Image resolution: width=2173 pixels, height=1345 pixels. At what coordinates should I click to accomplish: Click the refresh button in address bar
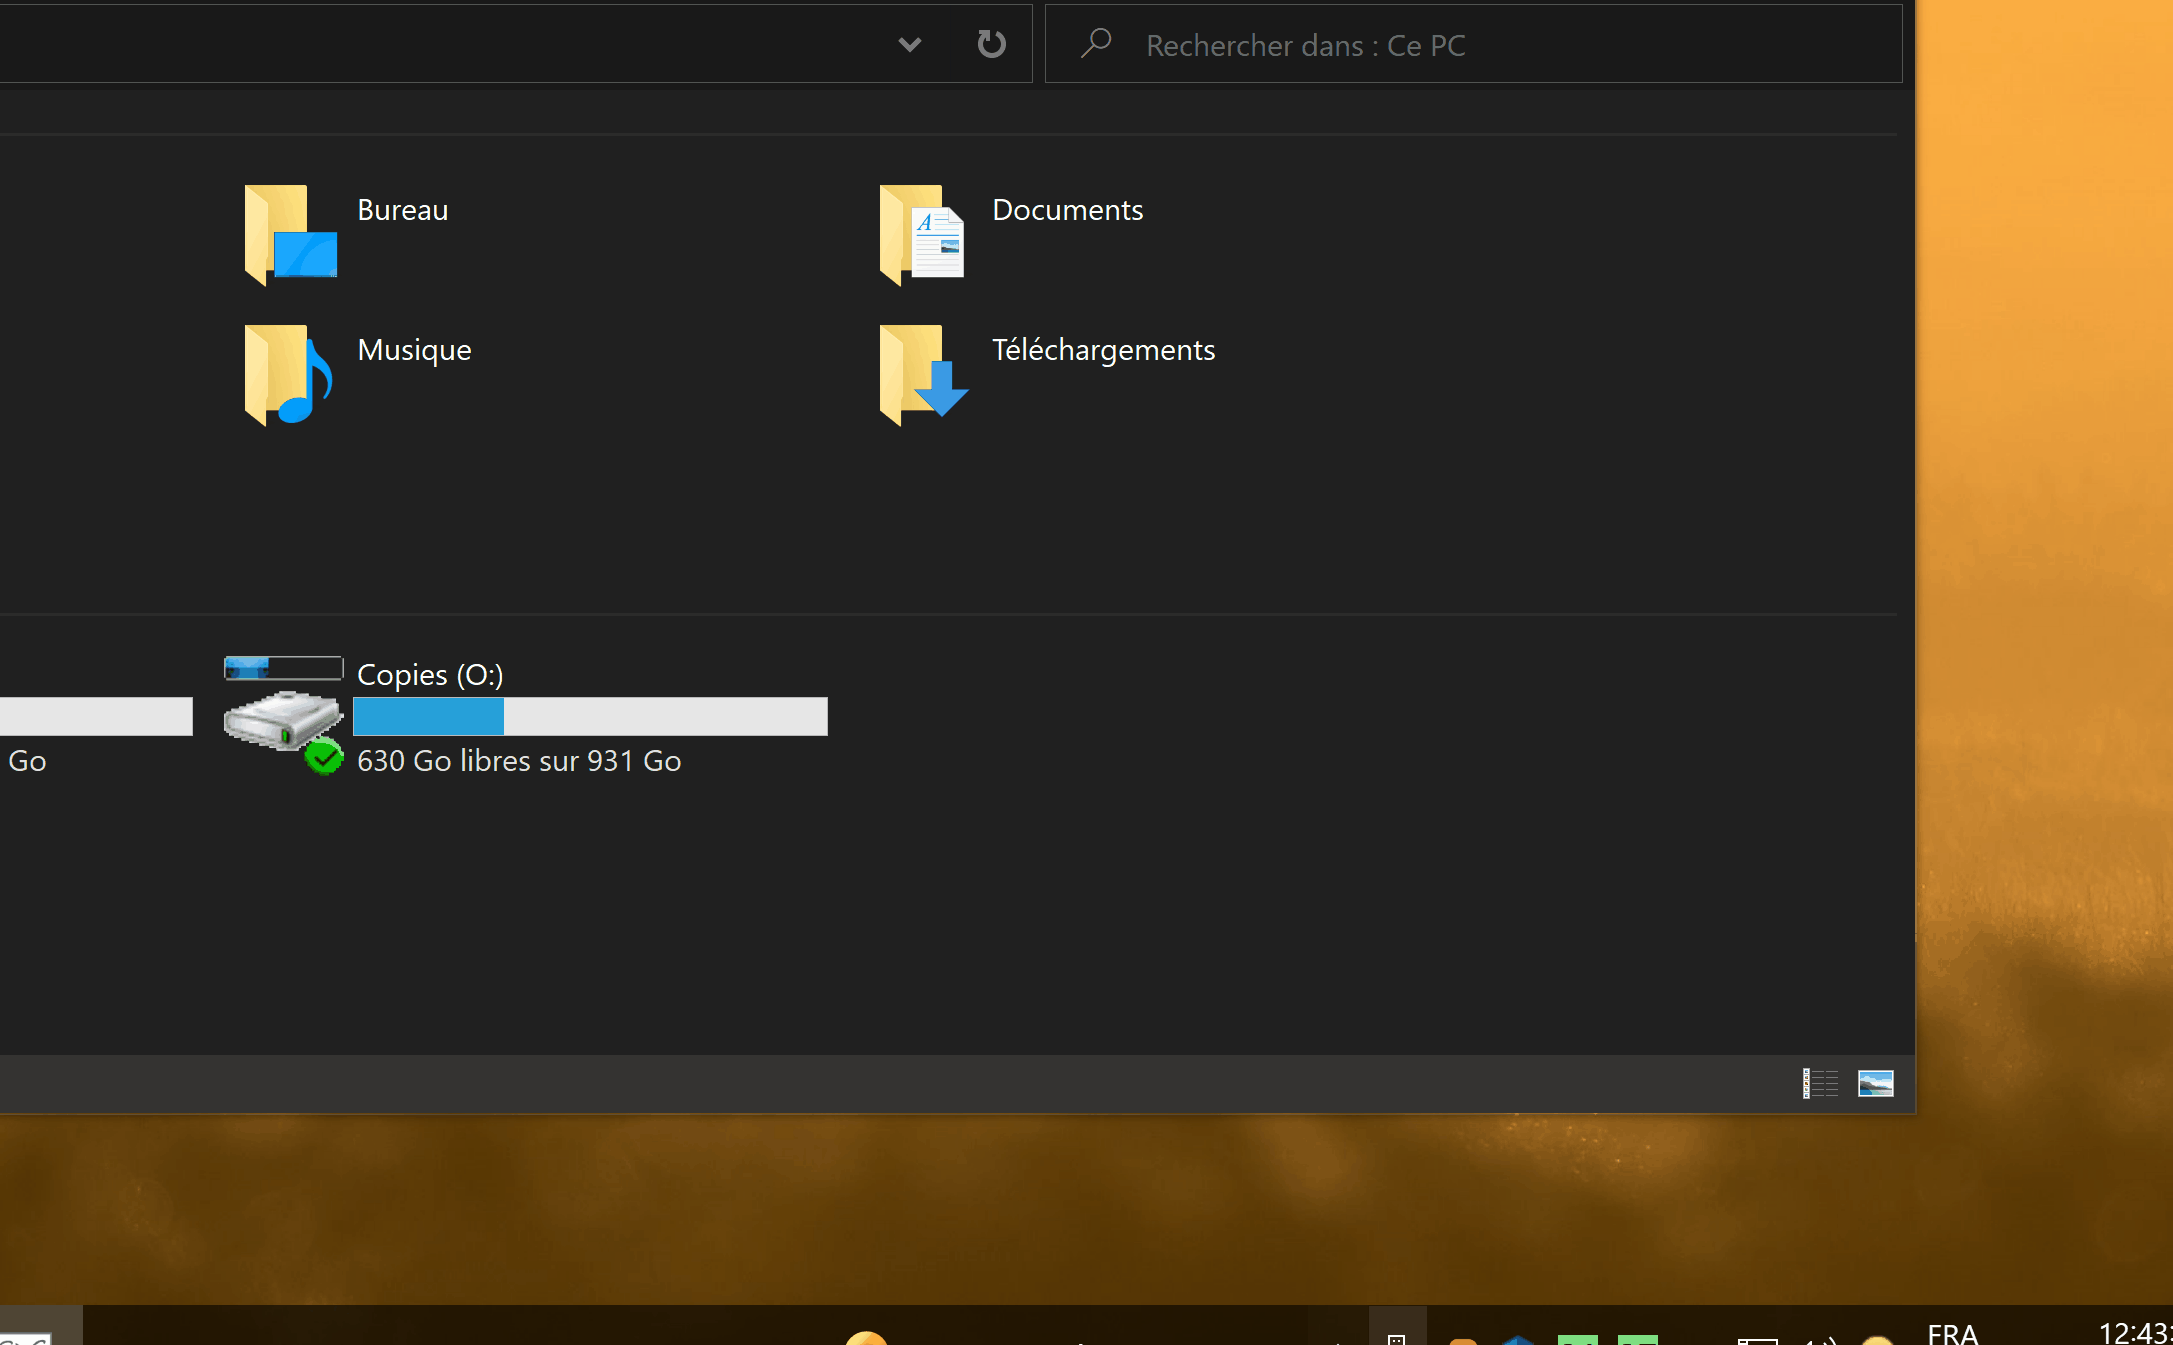pyautogui.click(x=991, y=44)
